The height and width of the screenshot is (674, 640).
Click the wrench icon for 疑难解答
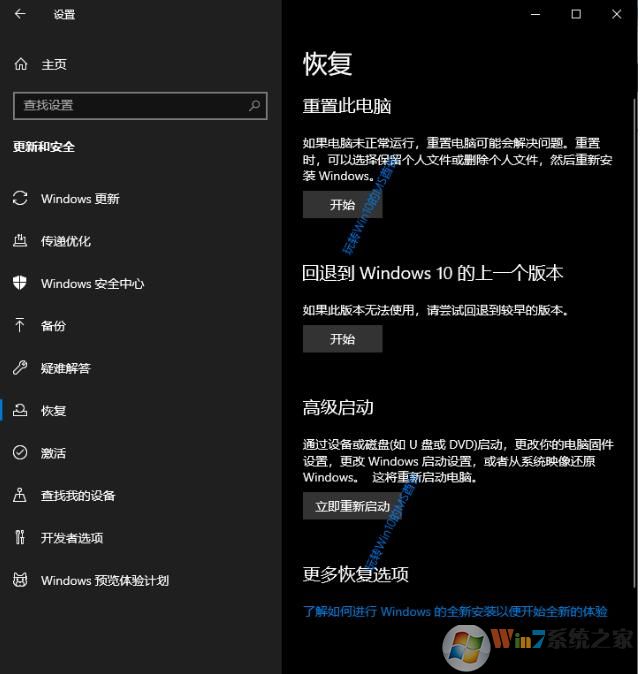point(20,368)
